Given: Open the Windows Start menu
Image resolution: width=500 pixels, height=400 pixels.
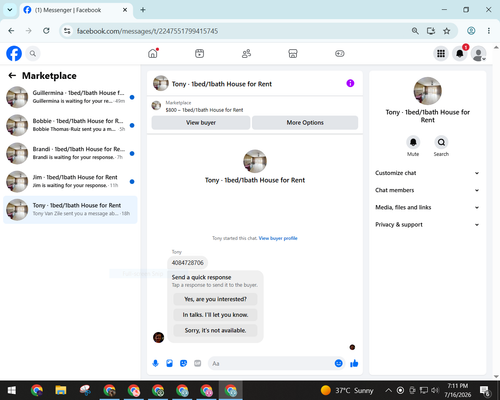Looking at the screenshot, I should 12,390.
